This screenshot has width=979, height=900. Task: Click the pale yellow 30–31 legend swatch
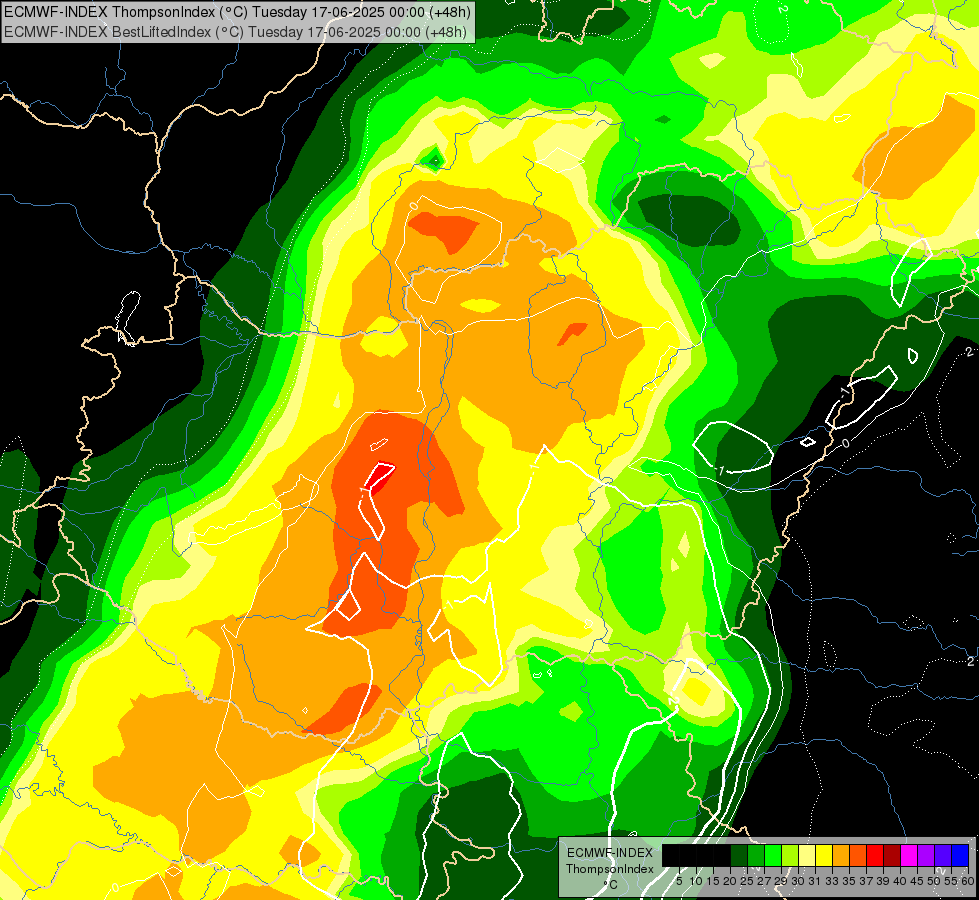click(807, 855)
